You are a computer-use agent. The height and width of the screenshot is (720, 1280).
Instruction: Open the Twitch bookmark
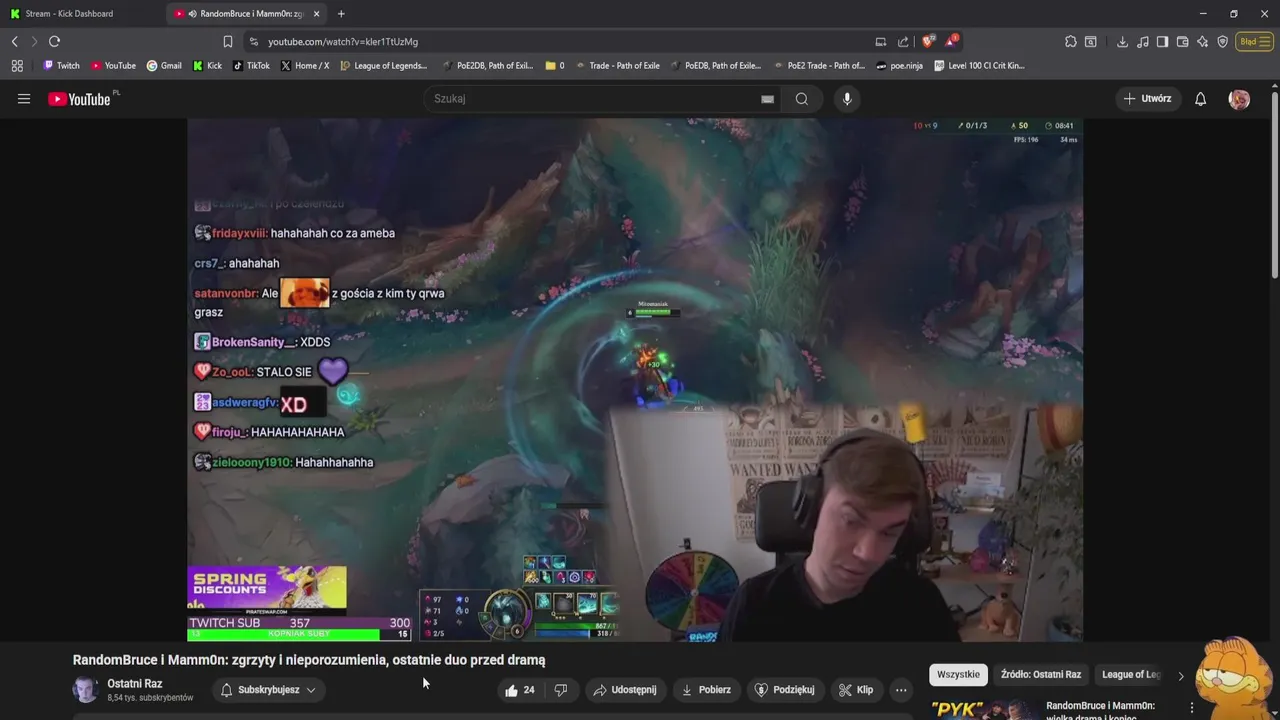(62, 66)
